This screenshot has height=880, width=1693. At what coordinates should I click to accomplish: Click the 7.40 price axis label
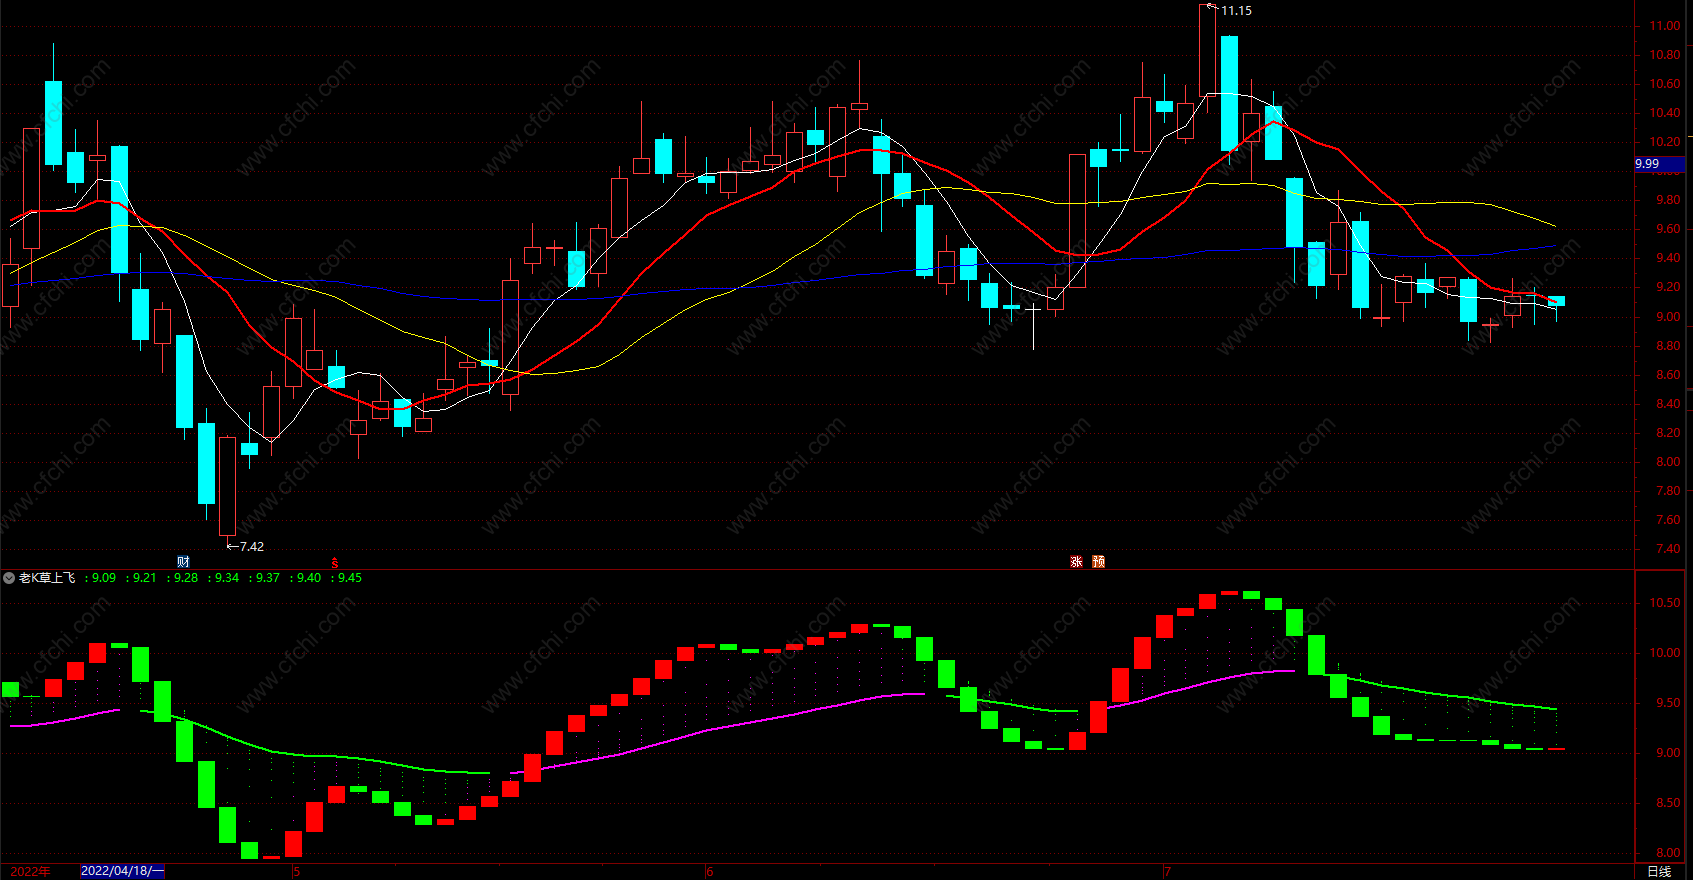[1668, 549]
